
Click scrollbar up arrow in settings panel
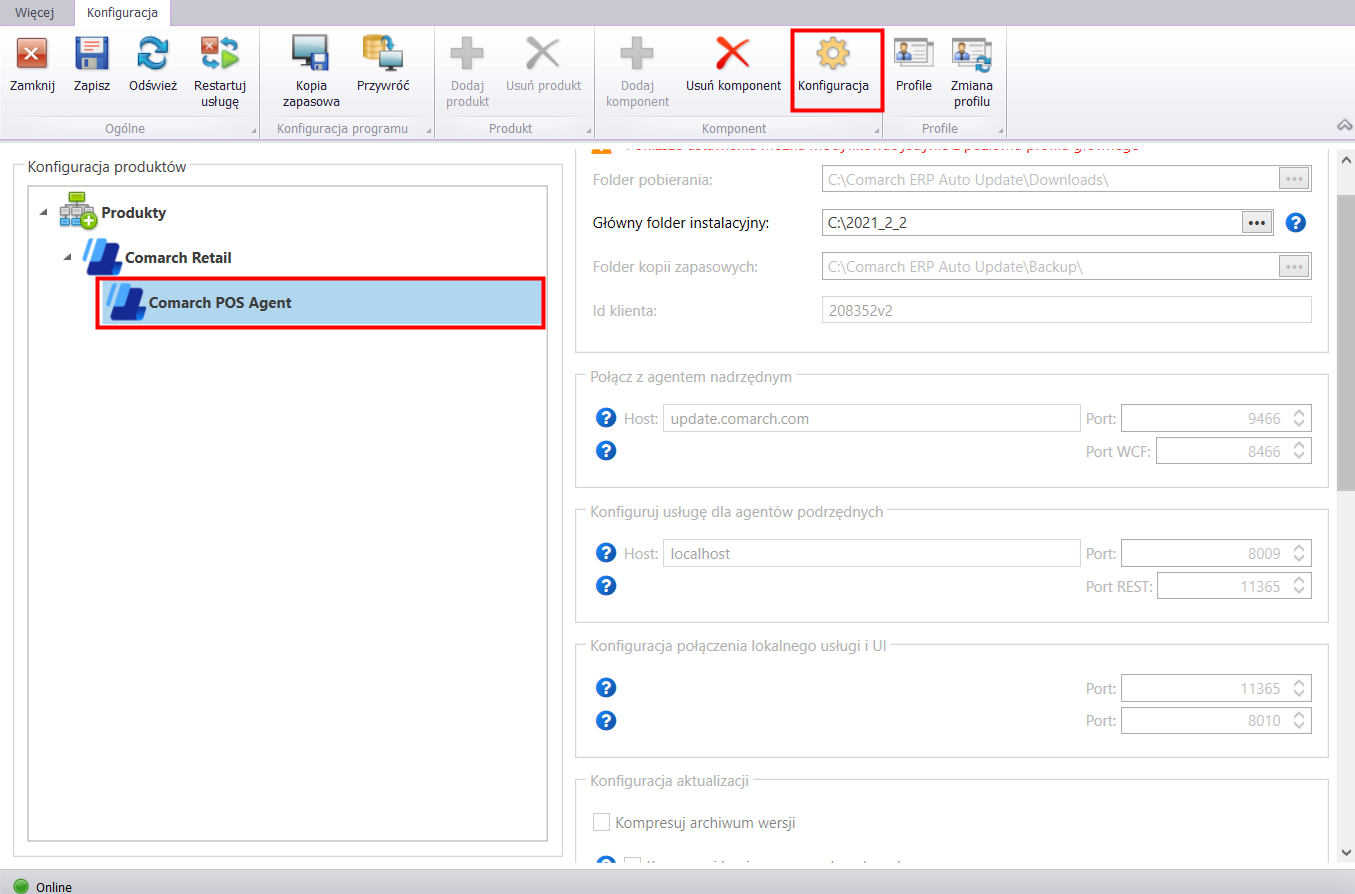(1345, 159)
